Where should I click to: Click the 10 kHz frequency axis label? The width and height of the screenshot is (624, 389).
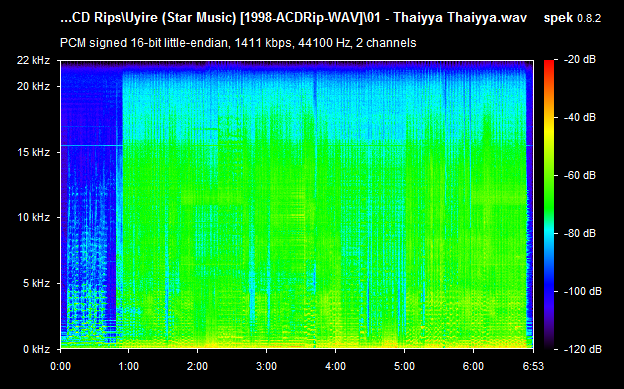tap(33, 217)
